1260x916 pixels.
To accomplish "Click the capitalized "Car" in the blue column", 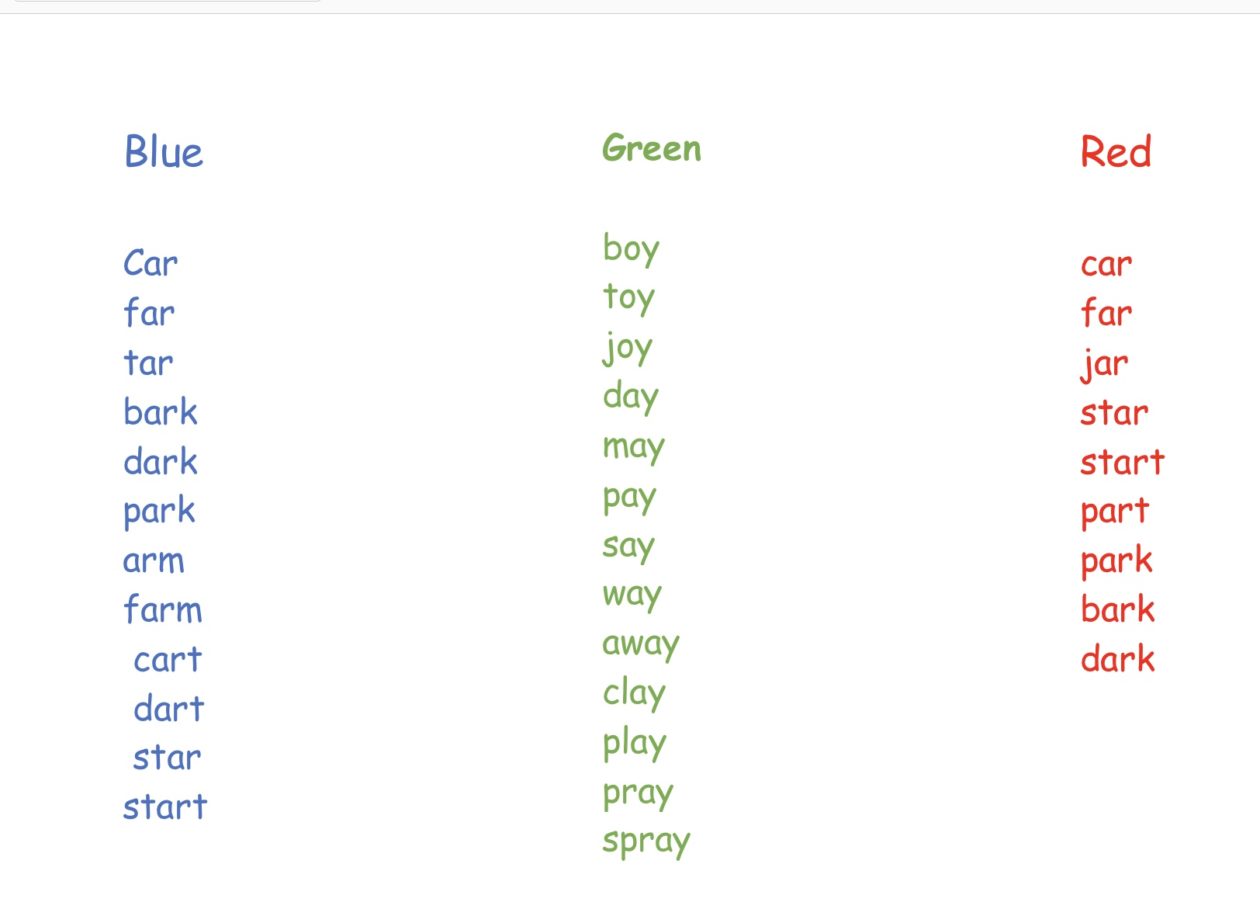I will 150,264.
